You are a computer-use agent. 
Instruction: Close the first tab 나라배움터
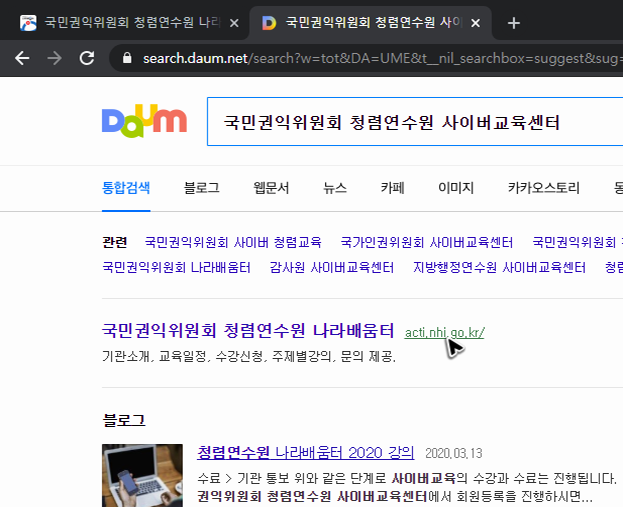[234, 23]
